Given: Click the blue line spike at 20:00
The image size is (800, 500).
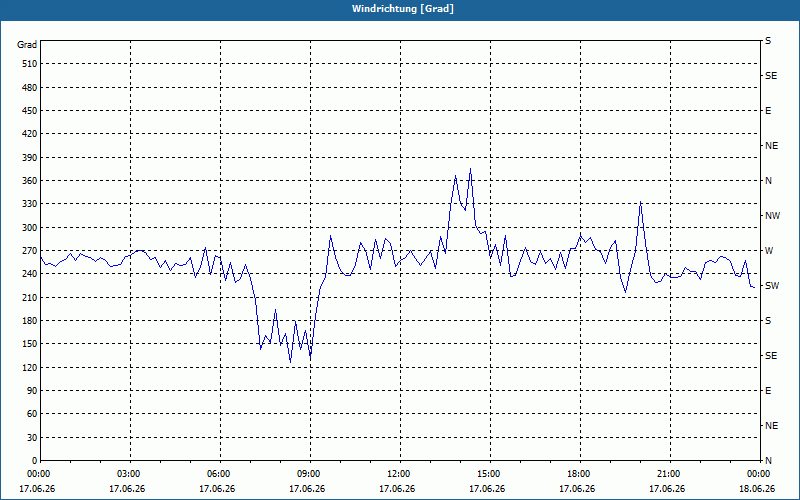Looking at the screenshot, I should [x=640, y=202].
